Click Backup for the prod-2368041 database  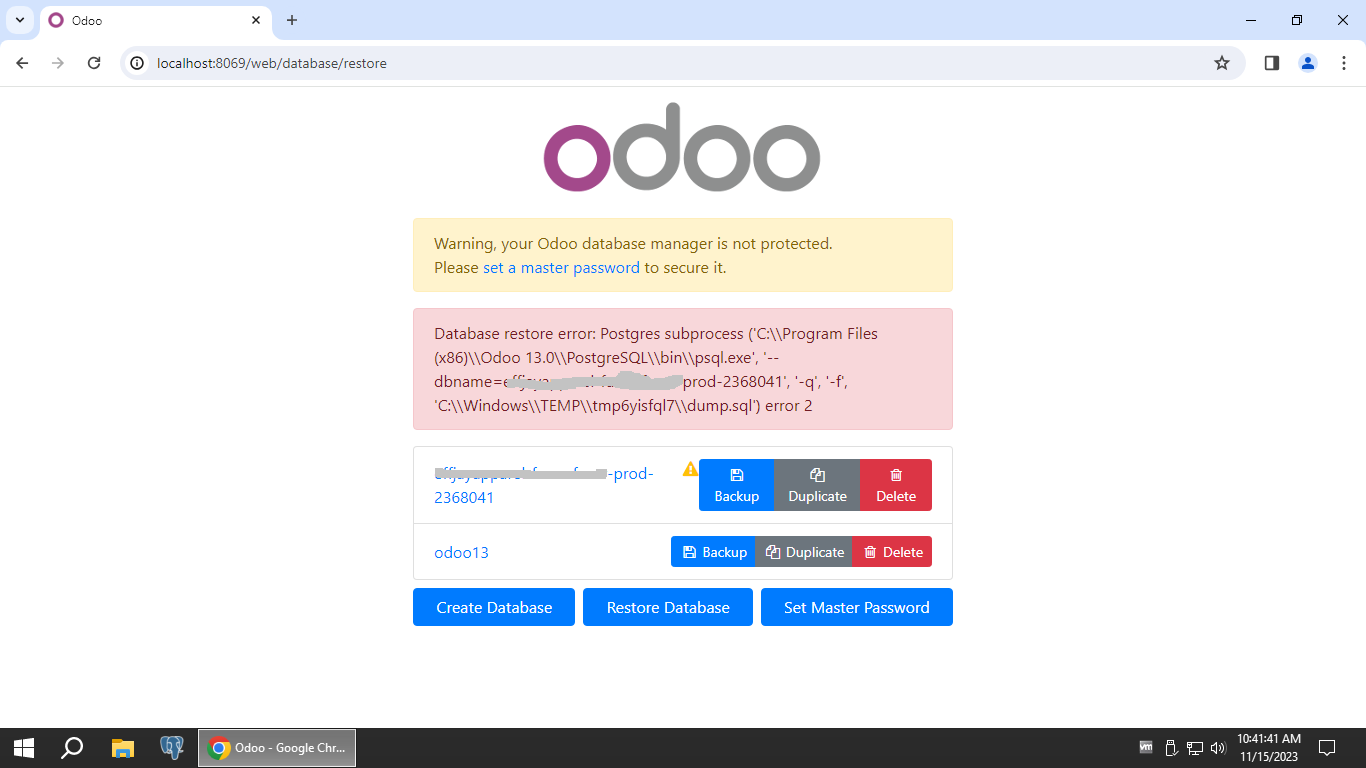(x=736, y=485)
